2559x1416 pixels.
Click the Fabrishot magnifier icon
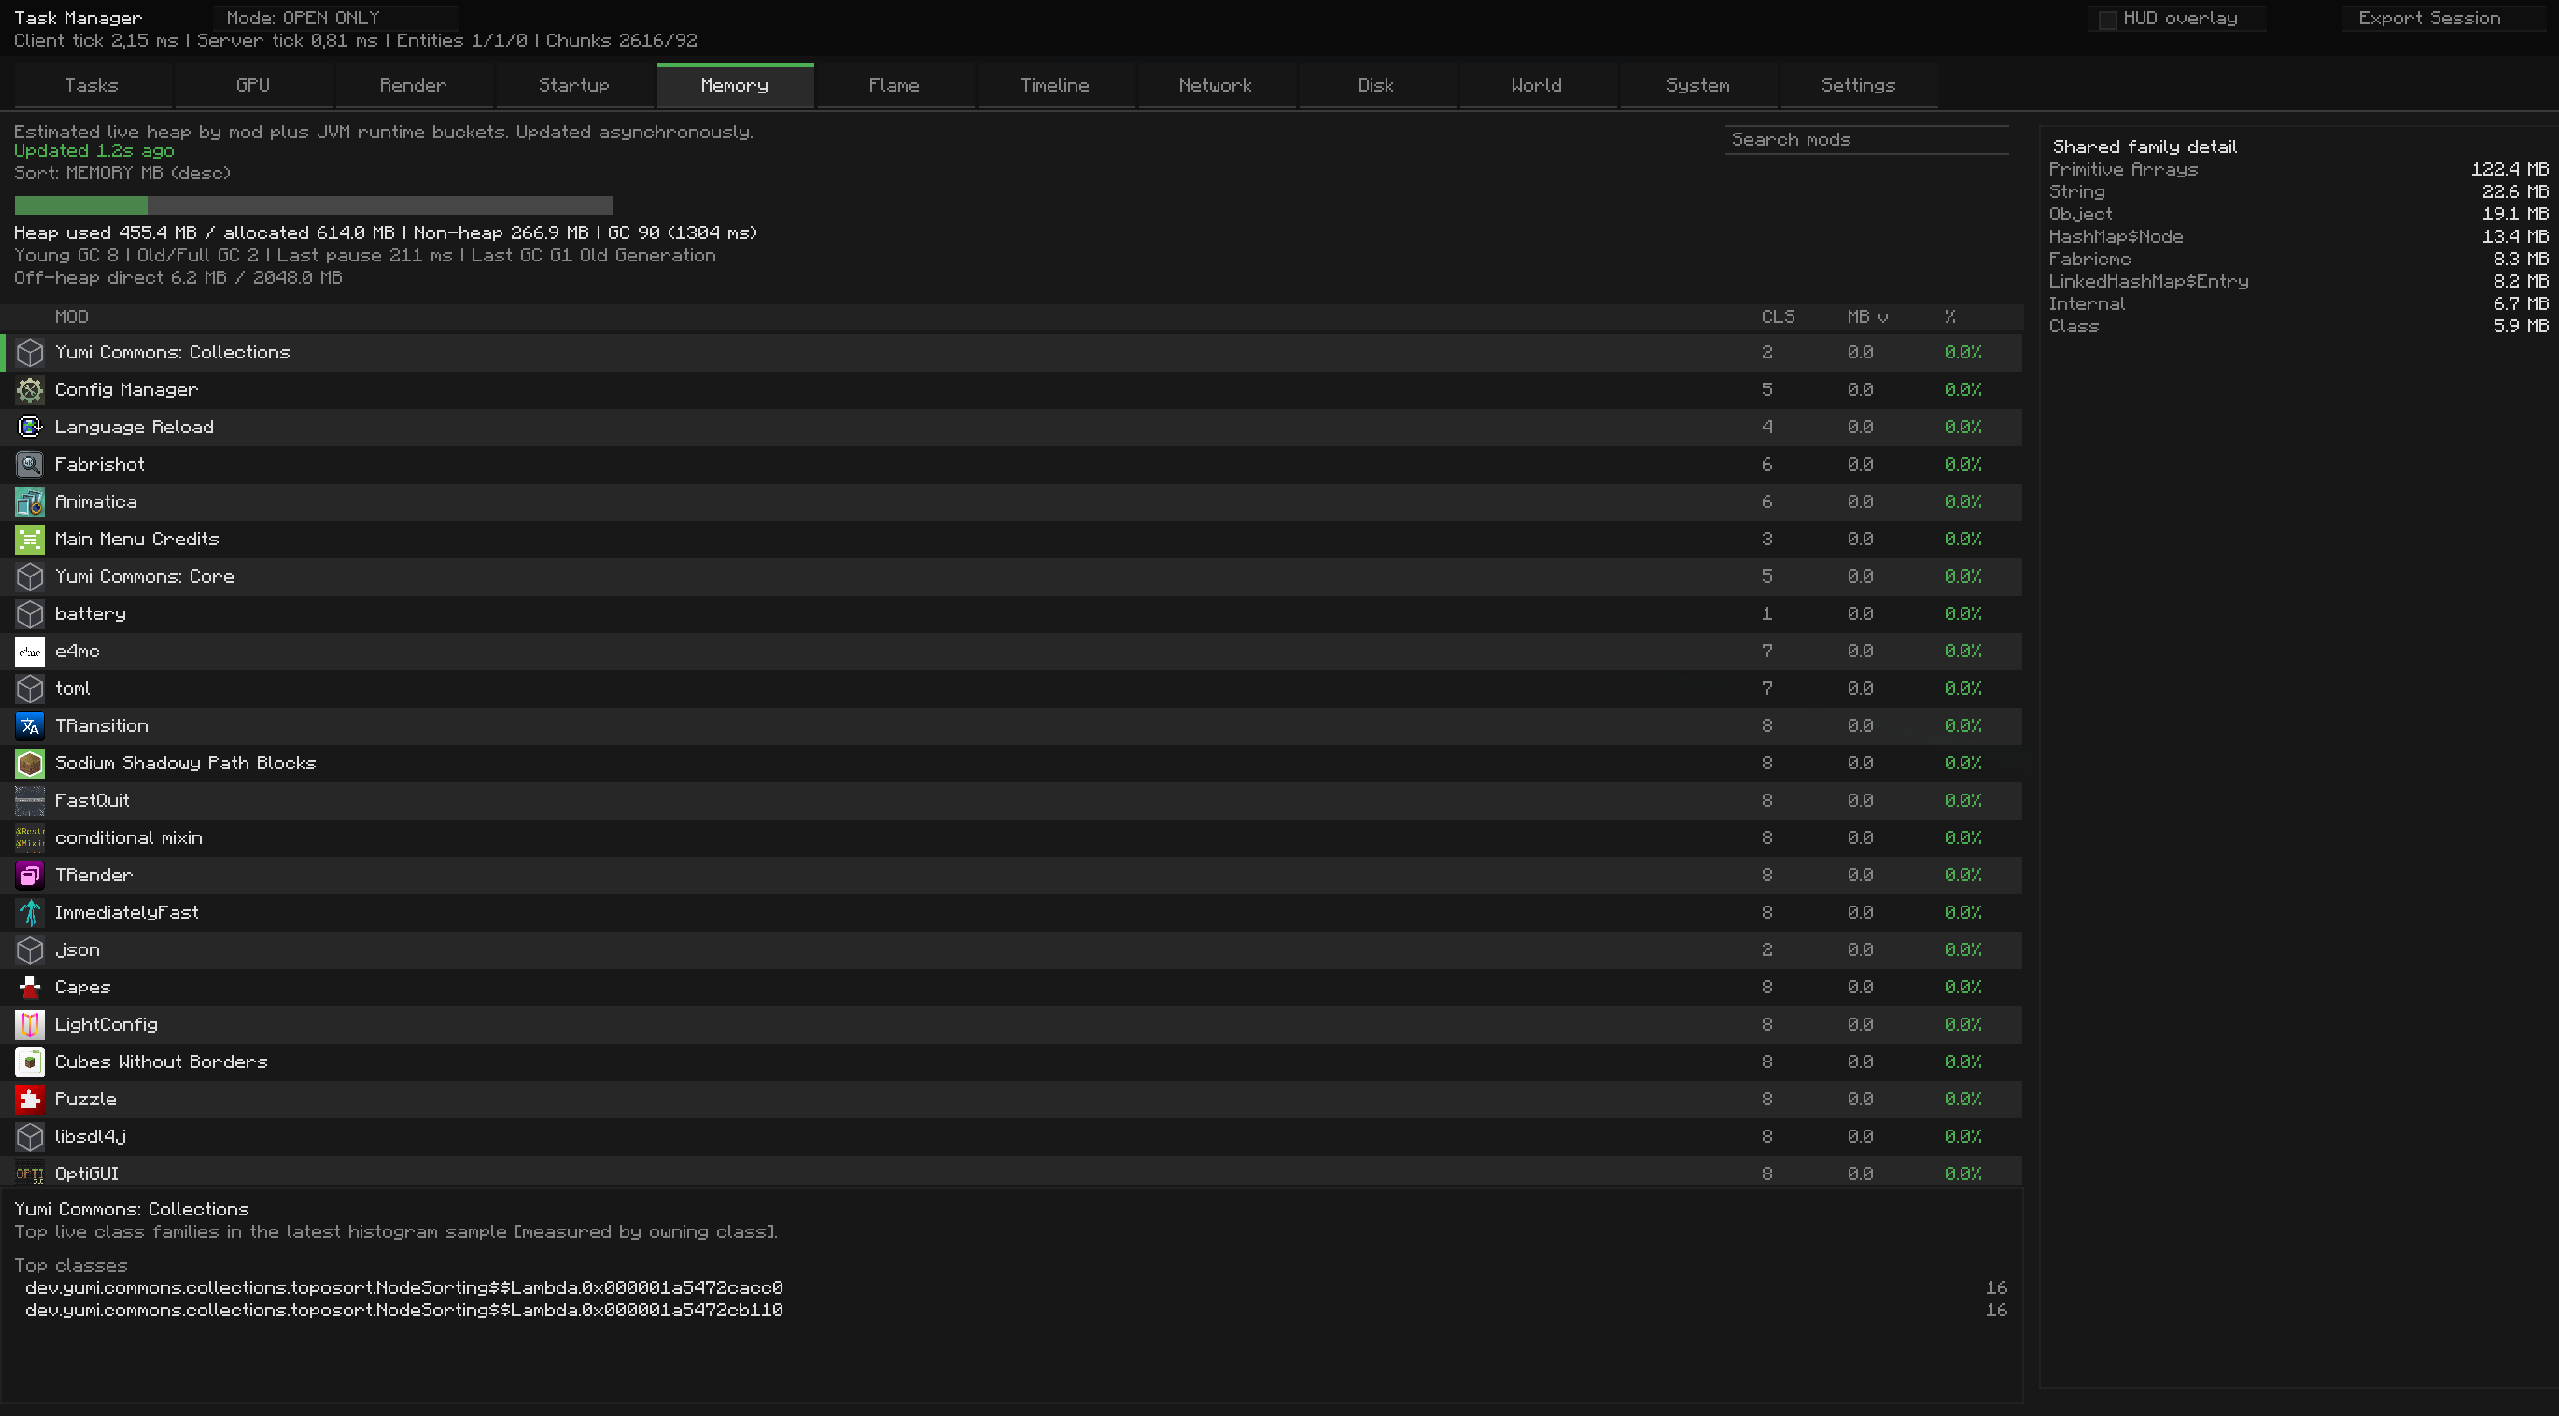(x=30, y=464)
